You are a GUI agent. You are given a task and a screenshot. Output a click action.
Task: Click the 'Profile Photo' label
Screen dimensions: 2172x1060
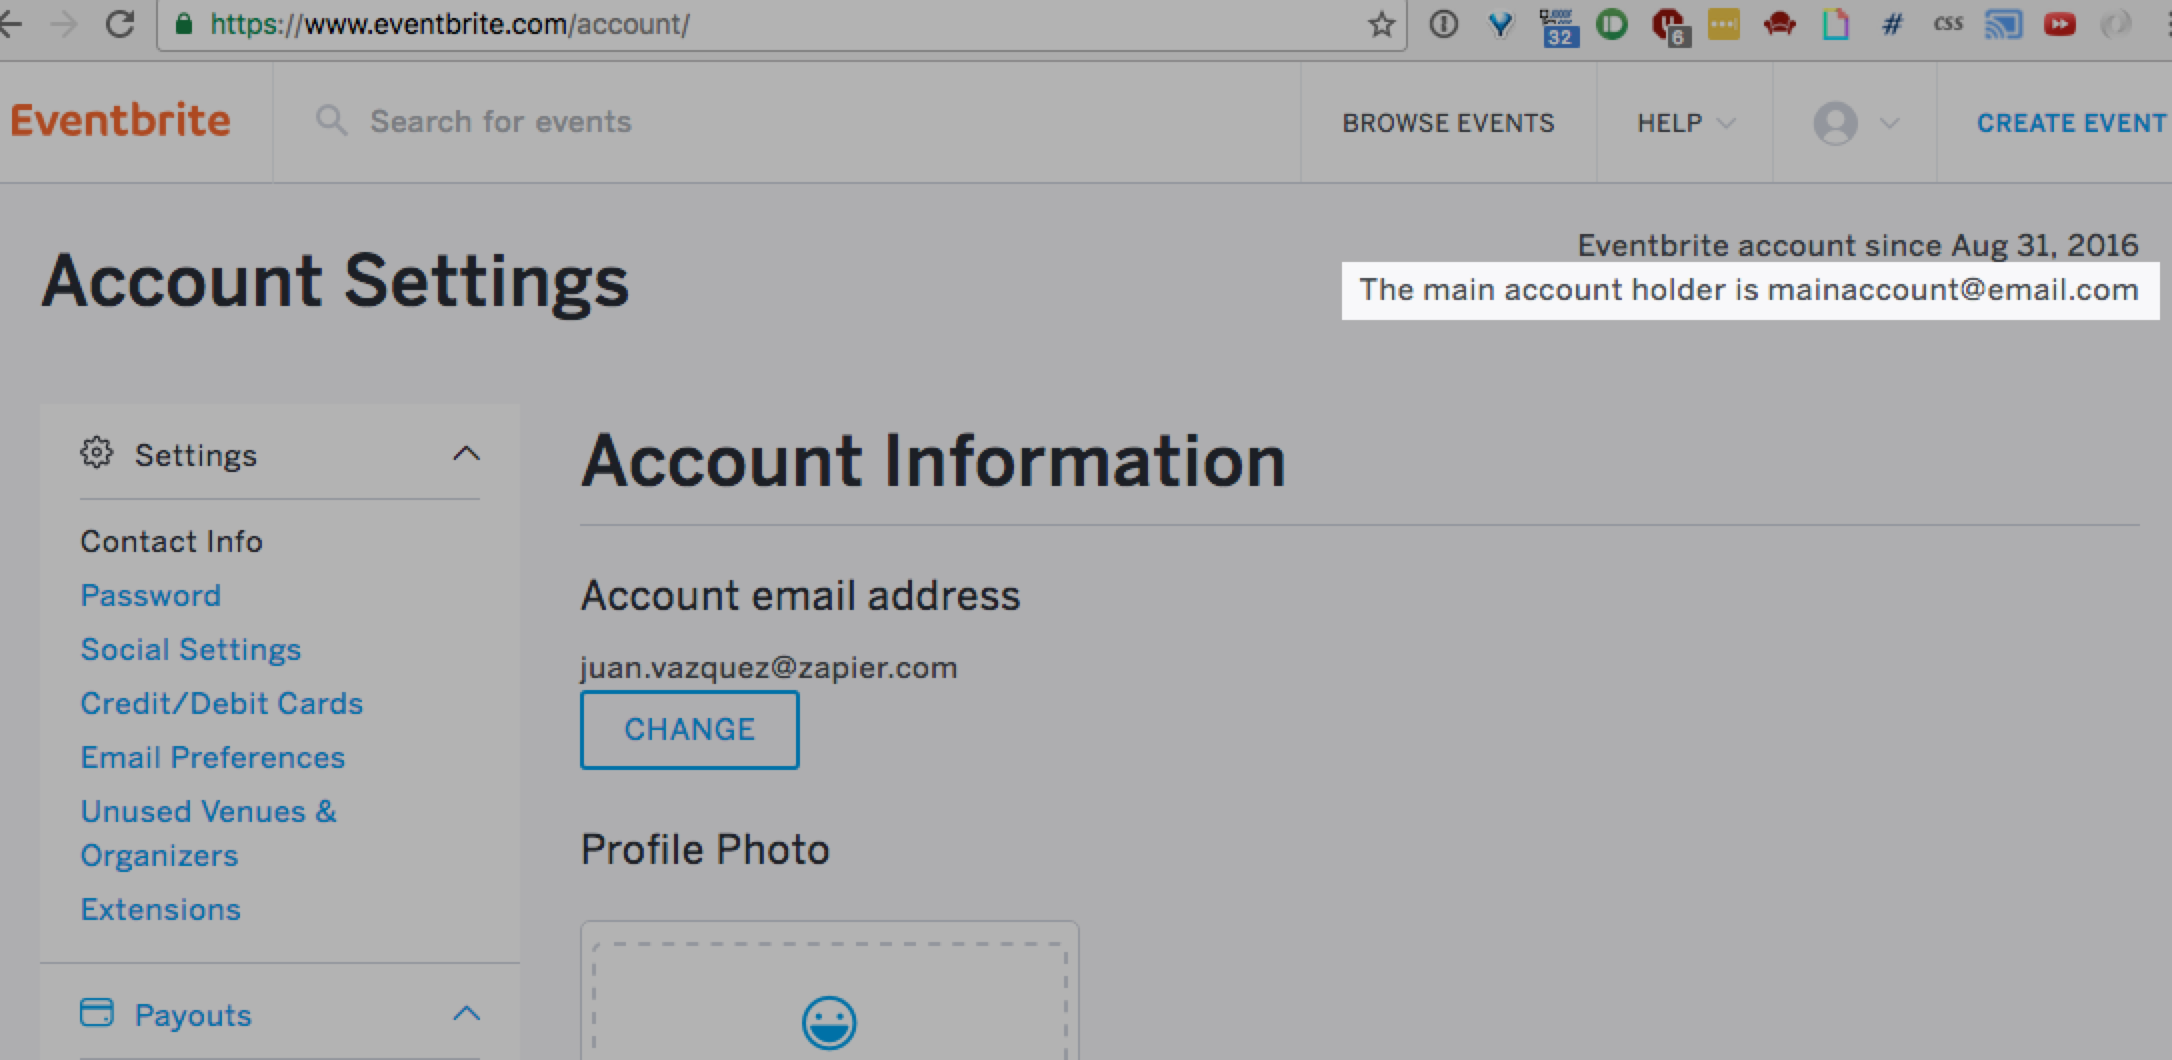(705, 850)
